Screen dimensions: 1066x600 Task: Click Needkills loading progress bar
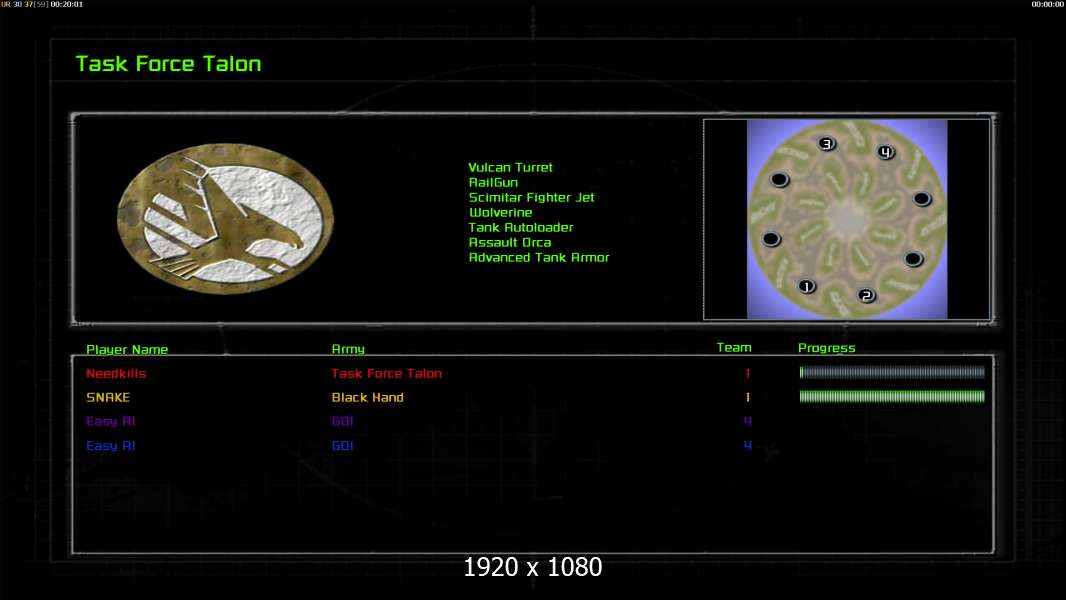point(892,372)
